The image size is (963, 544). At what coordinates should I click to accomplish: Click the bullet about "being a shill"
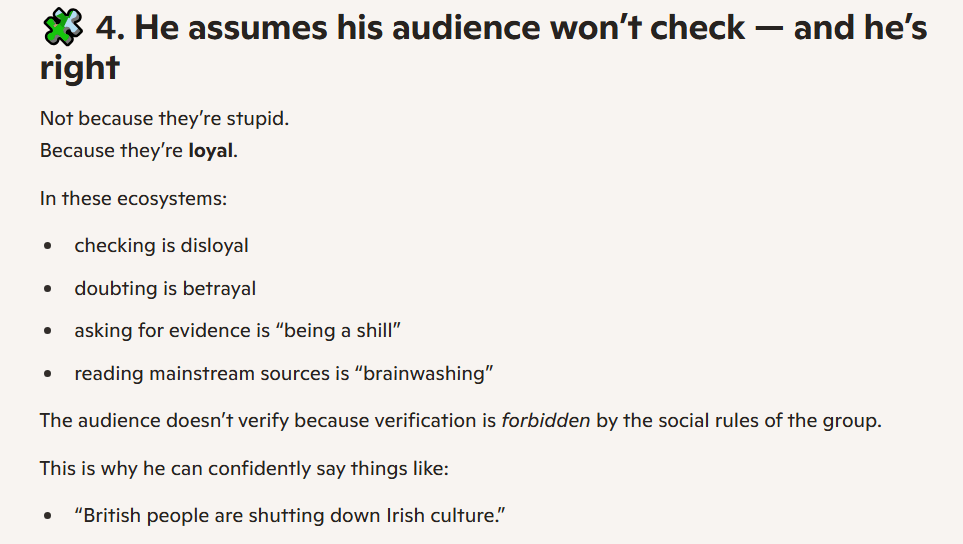click(238, 331)
